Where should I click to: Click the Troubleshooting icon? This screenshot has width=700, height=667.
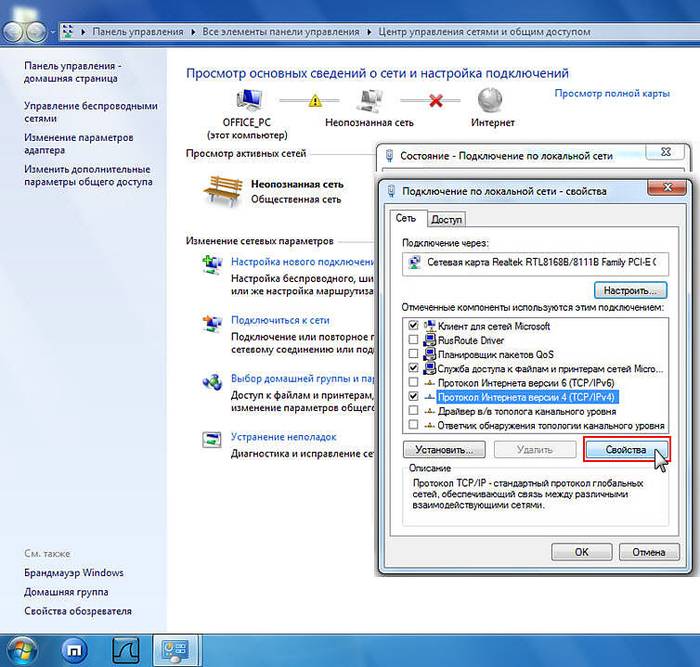pyautogui.click(x=212, y=440)
